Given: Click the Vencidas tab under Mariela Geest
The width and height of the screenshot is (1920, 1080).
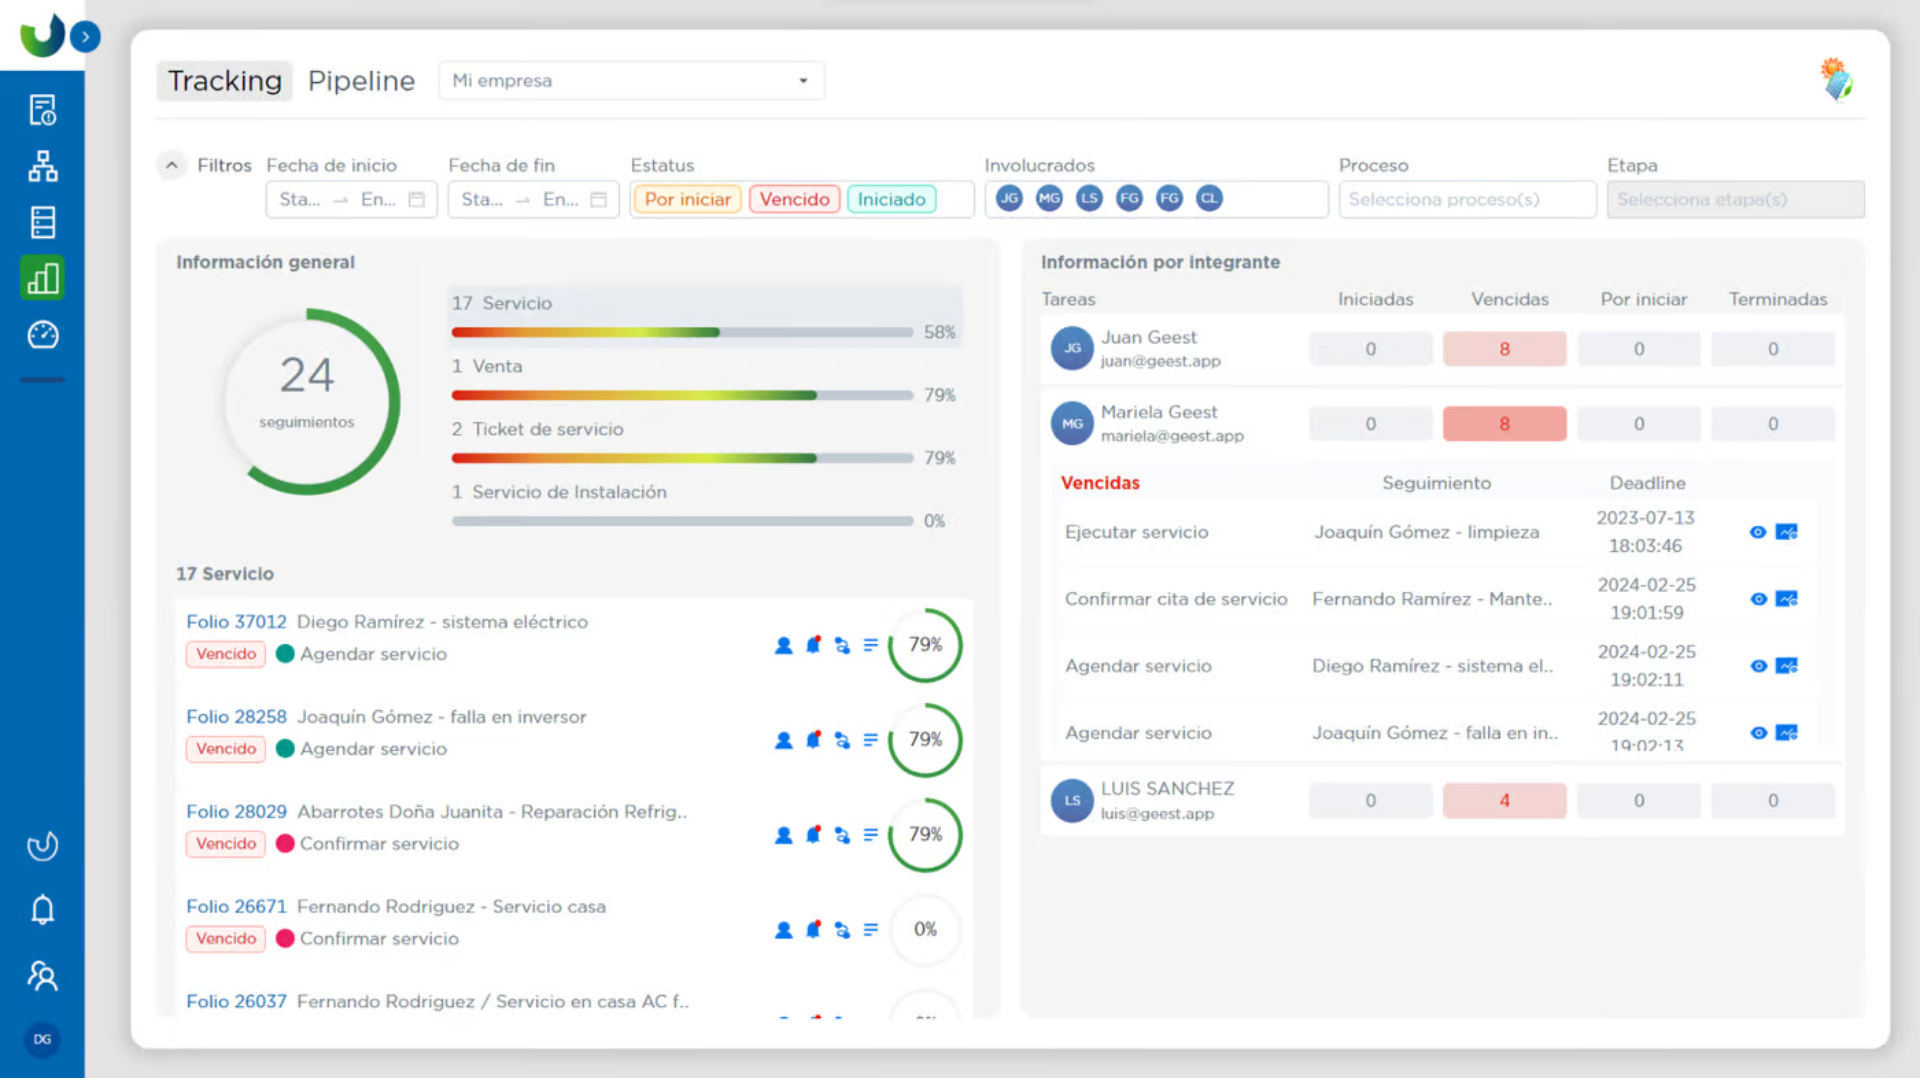Looking at the screenshot, I should (x=1100, y=483).
